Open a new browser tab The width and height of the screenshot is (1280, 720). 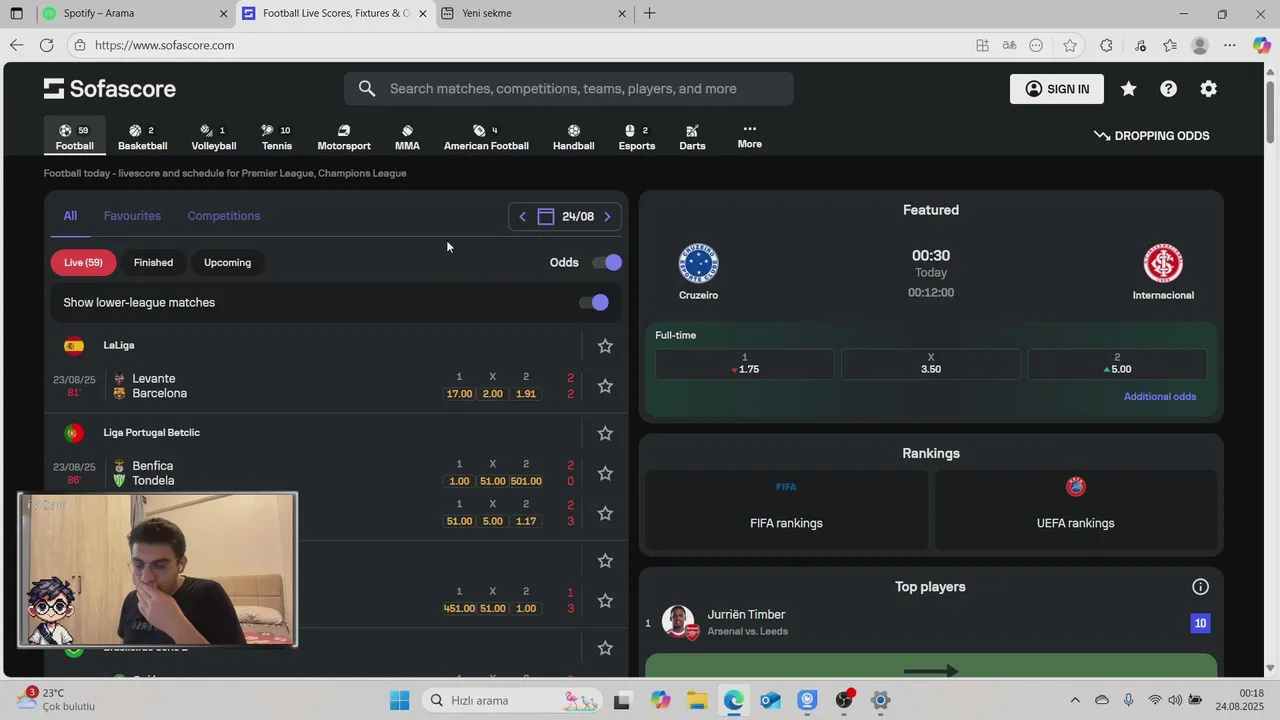(x=650, y=14)
